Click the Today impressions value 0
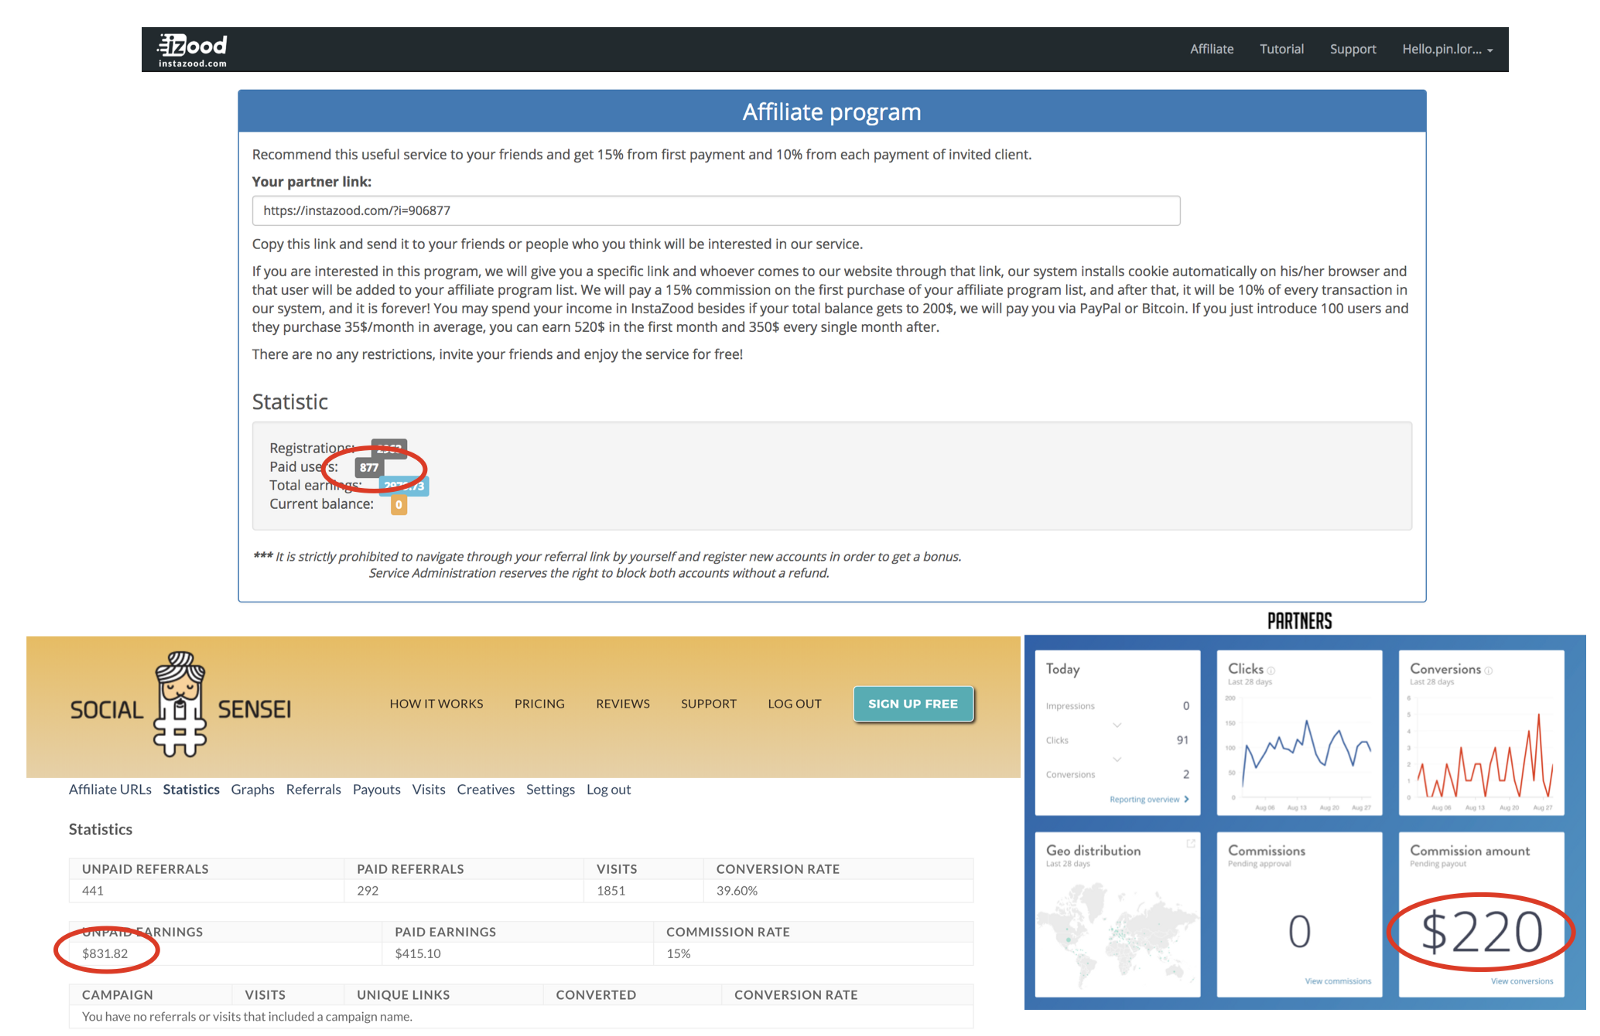Viewport: 1600px width, 1036px height. (x=1186, y=706)
